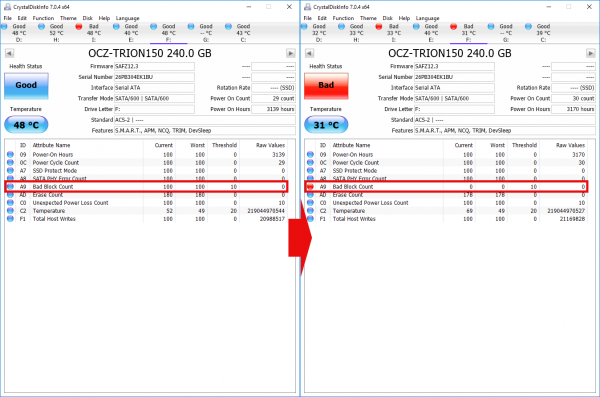
Task: Click the red Bad health status button
Action: coord(326,86)
